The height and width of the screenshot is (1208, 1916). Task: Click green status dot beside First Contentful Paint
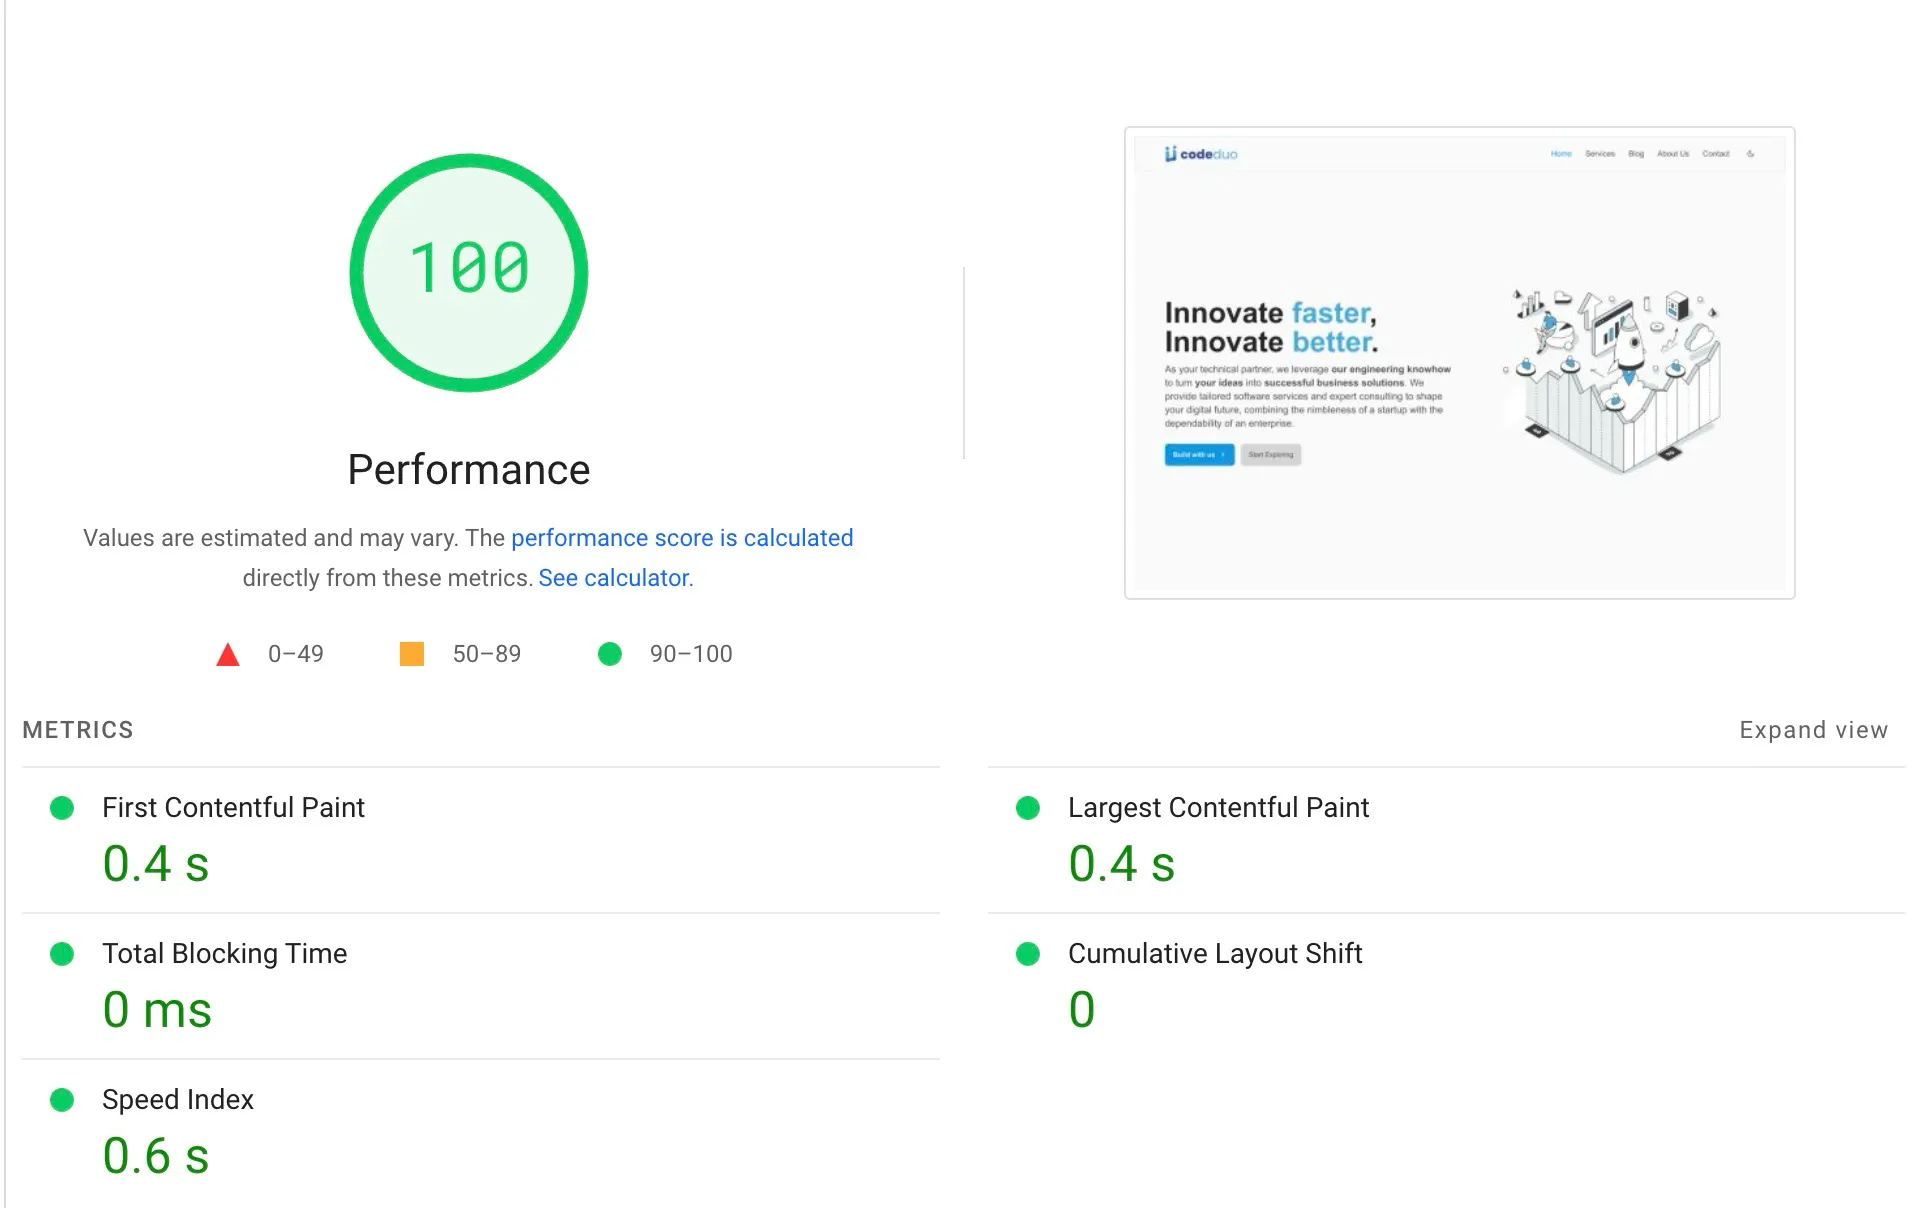coord(62,808)
